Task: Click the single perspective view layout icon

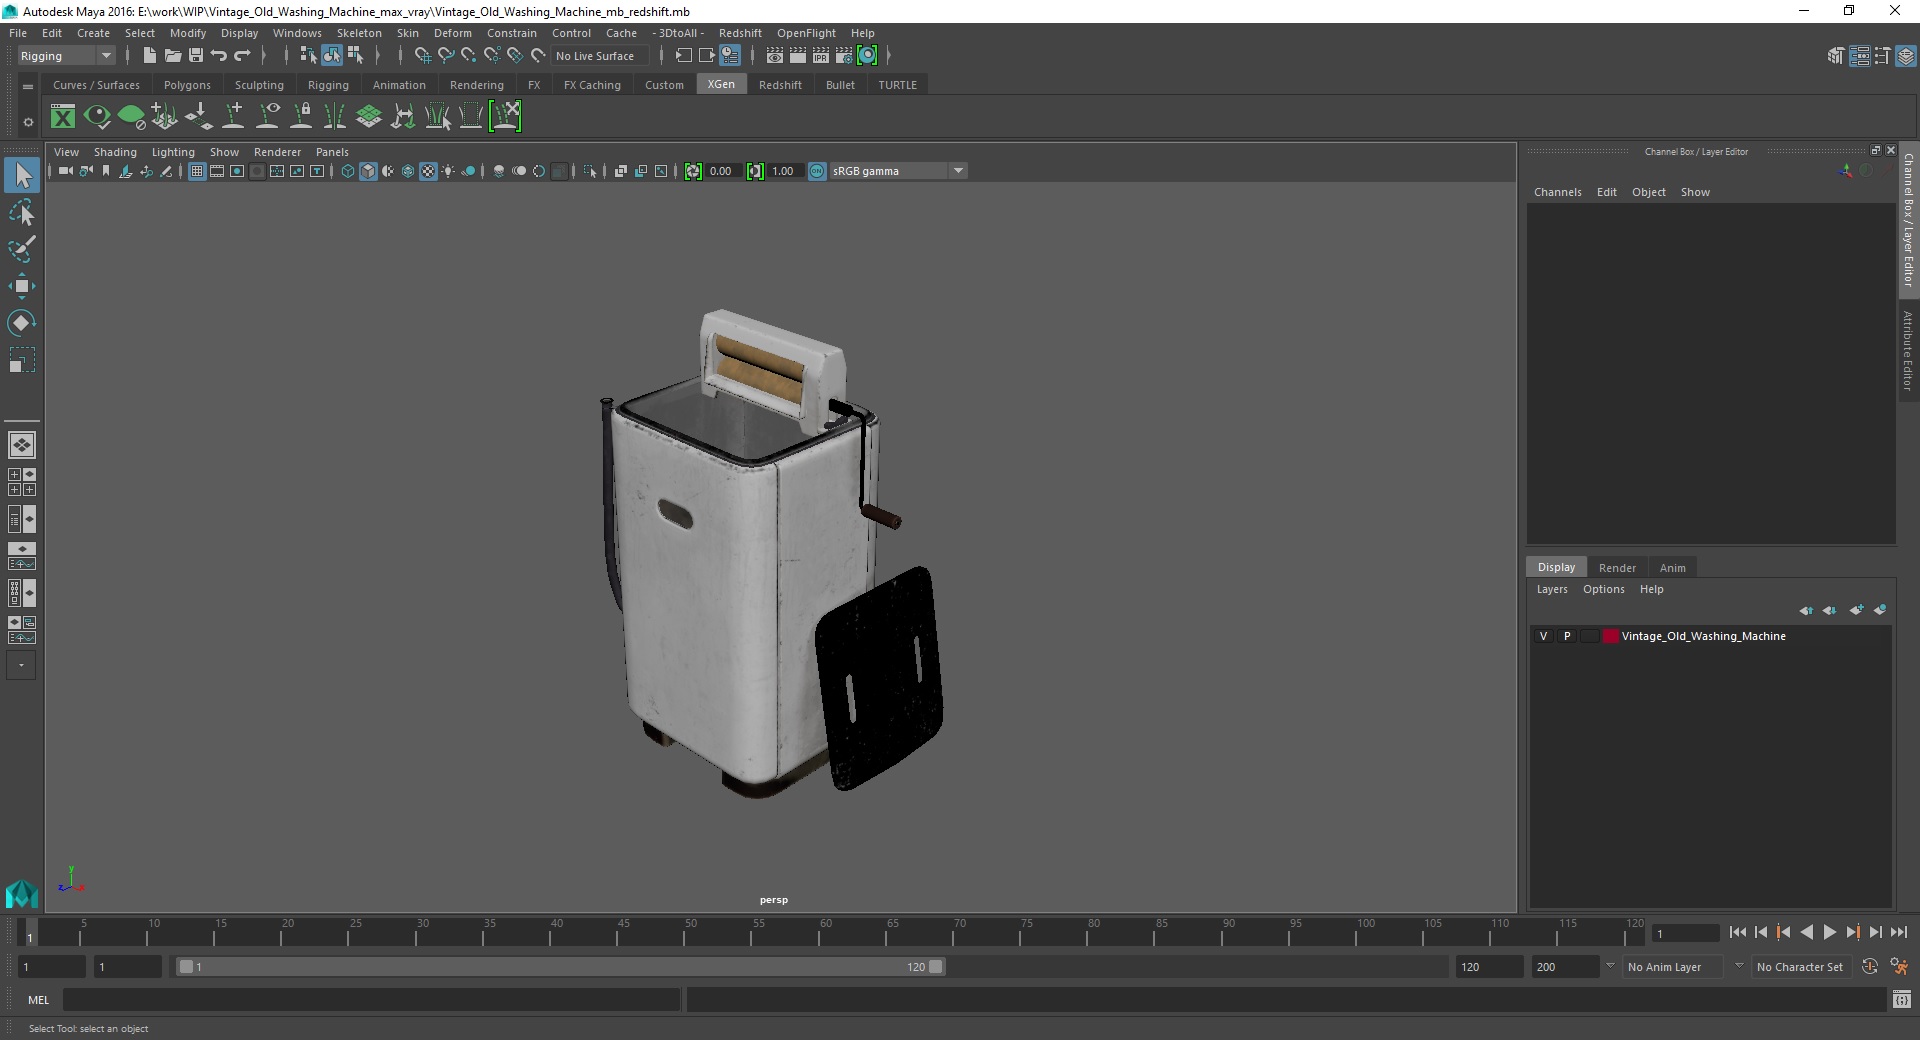Action: tap(22, 445)
